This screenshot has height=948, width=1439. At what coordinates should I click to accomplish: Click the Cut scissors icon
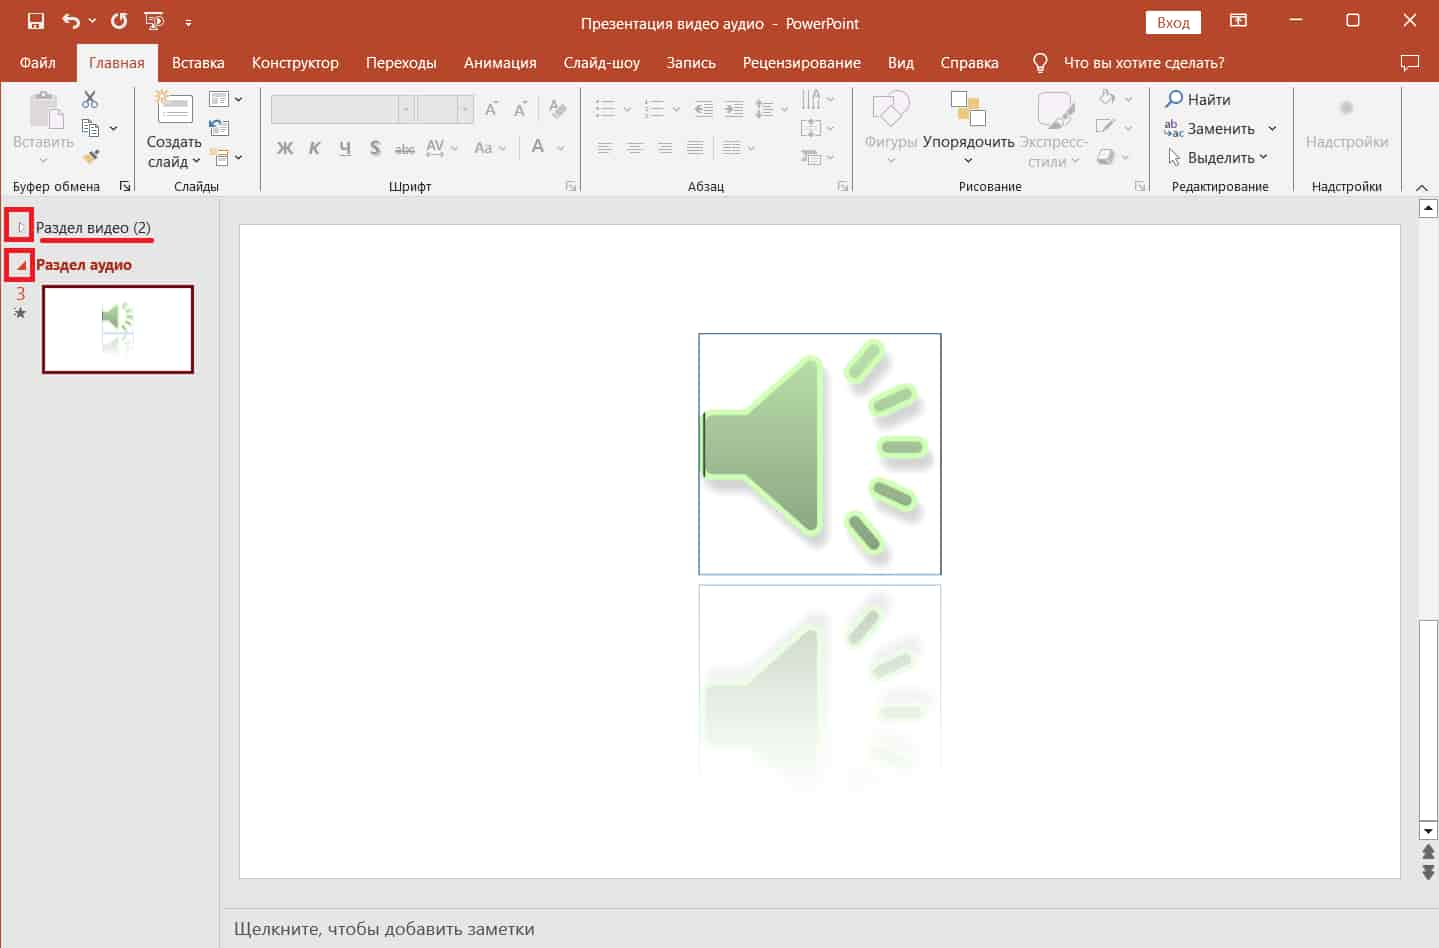[x=90, y=99]
